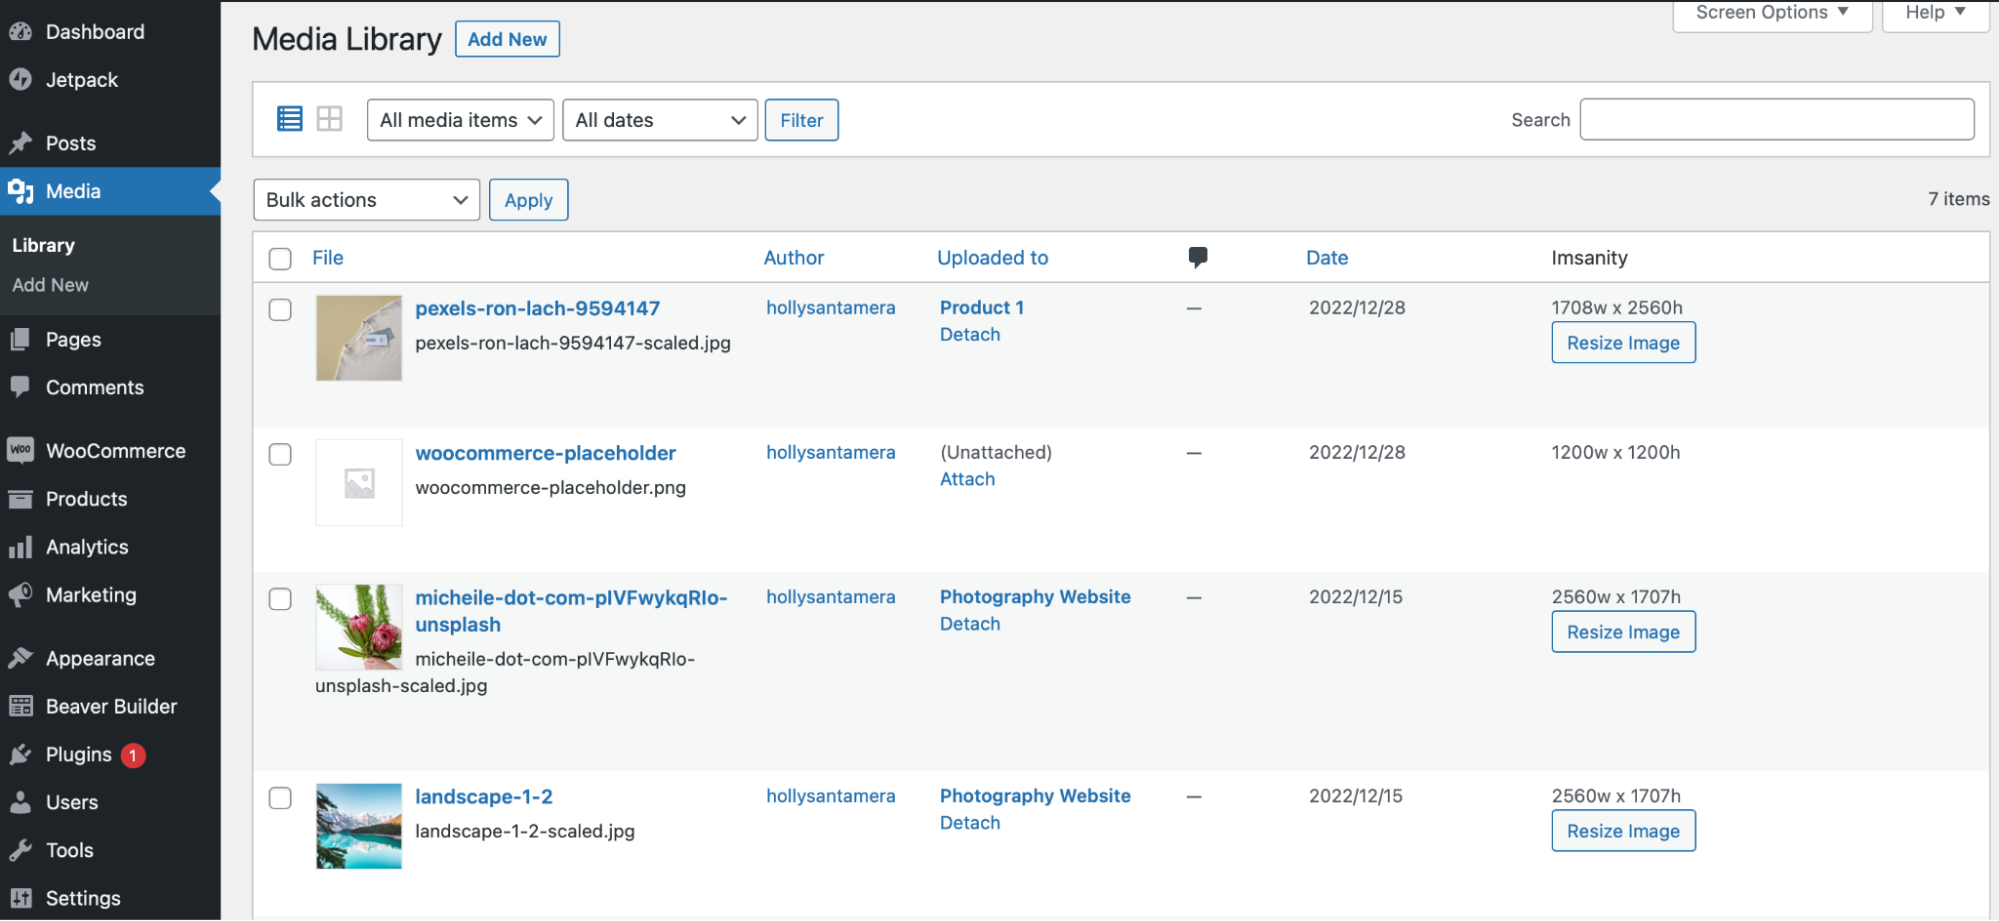Image resolution: width=1999 pixels, height=921 pixels.
Task: Open Jetpack from sidebar icon
Action: point(20,80)
